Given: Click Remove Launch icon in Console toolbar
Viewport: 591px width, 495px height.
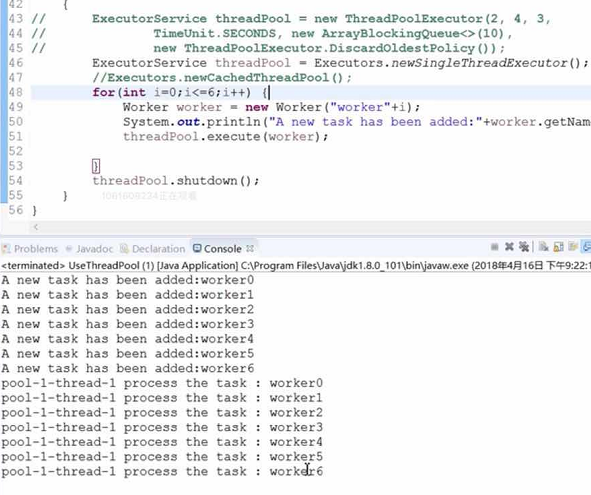Looking at the screenshot, I should 509,247.
